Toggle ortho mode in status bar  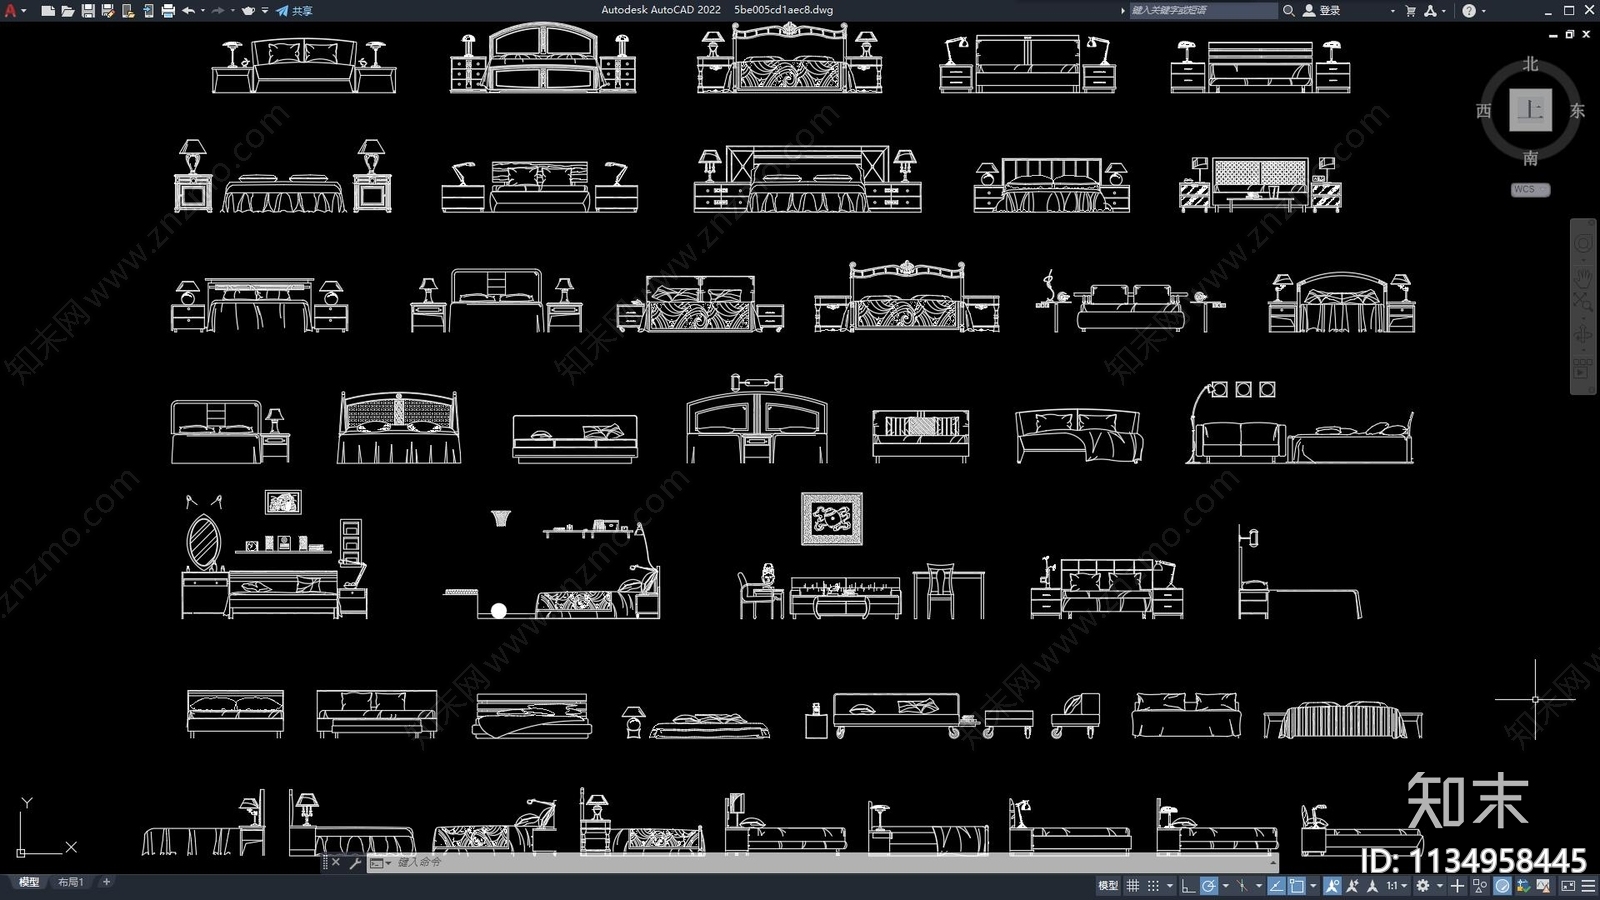(1188, 885)
